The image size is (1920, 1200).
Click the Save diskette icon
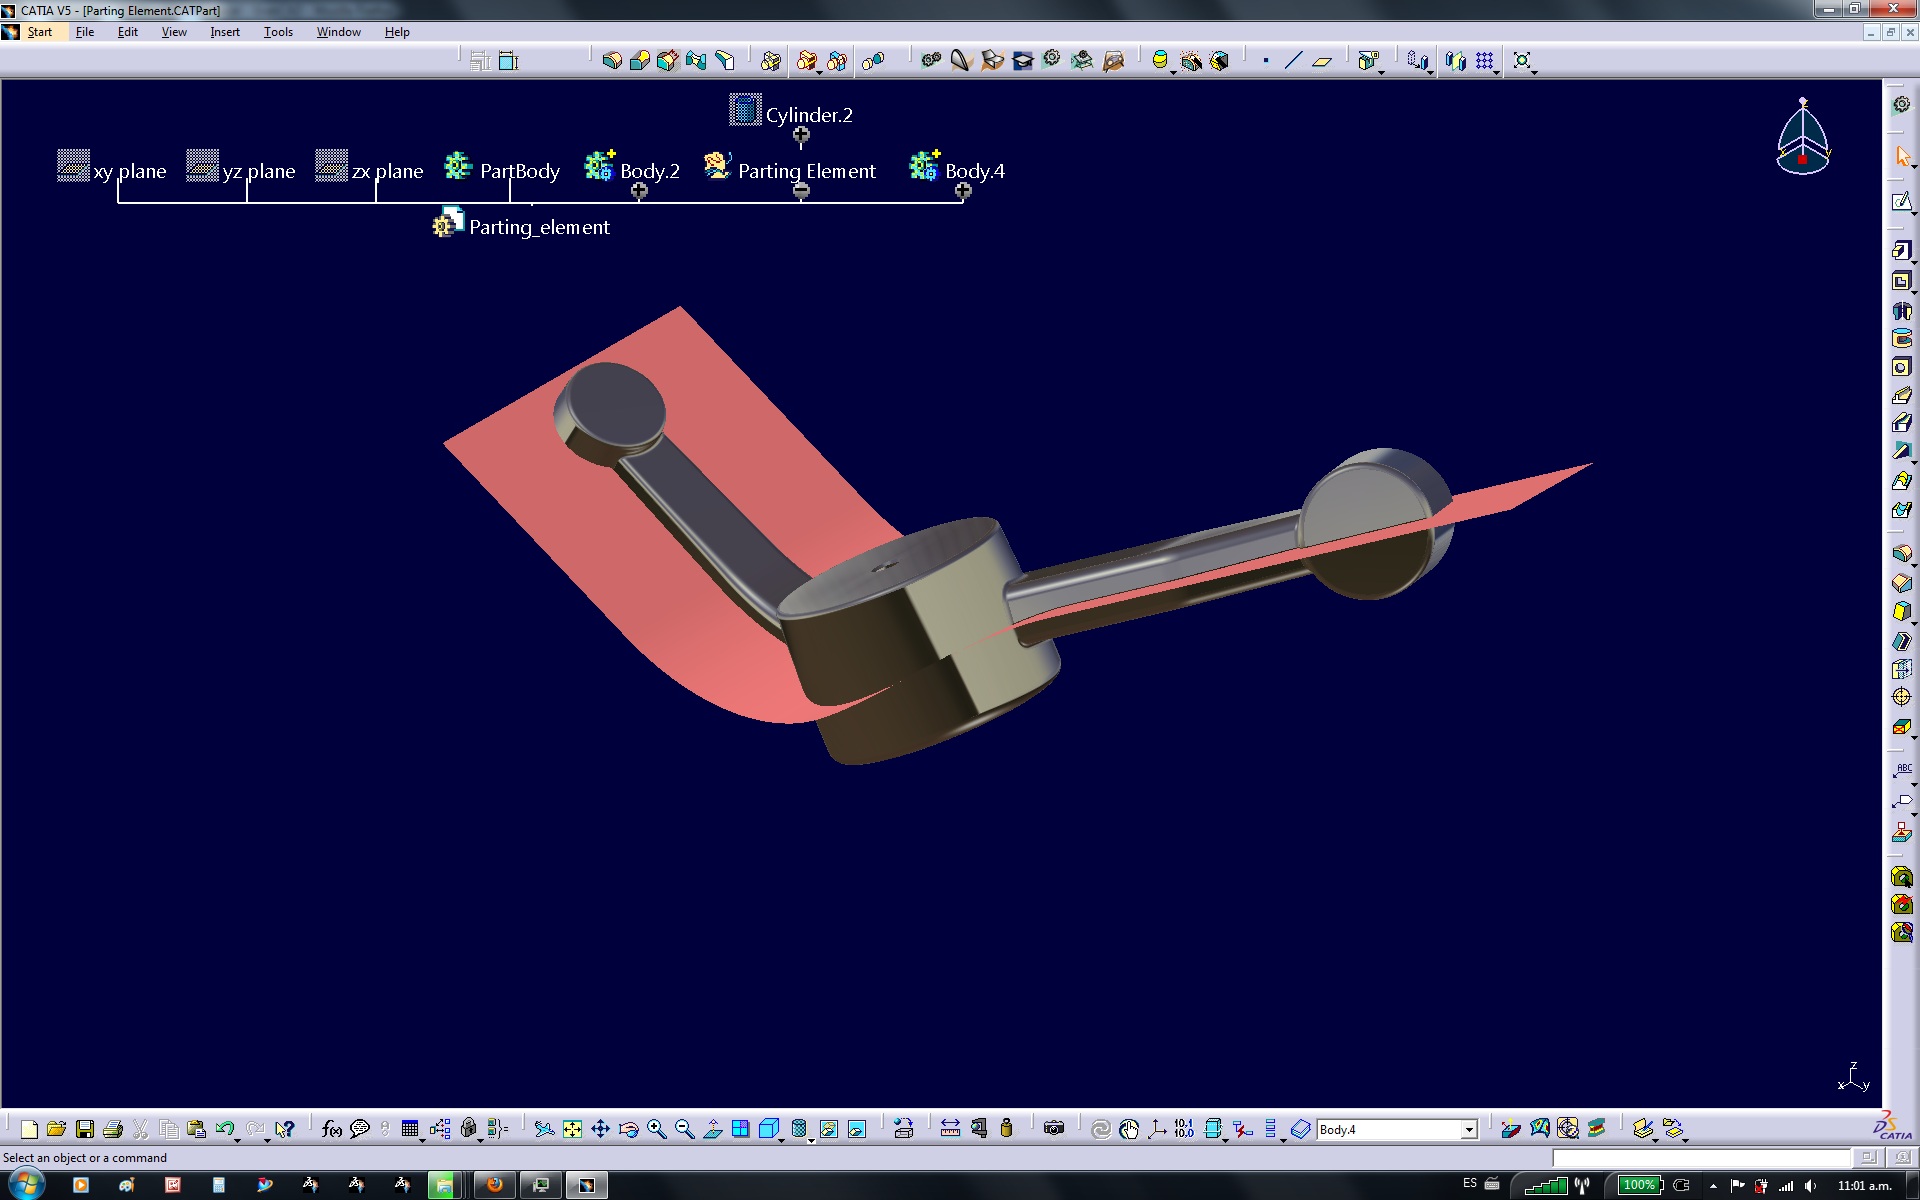click(x=85, y=1129)
